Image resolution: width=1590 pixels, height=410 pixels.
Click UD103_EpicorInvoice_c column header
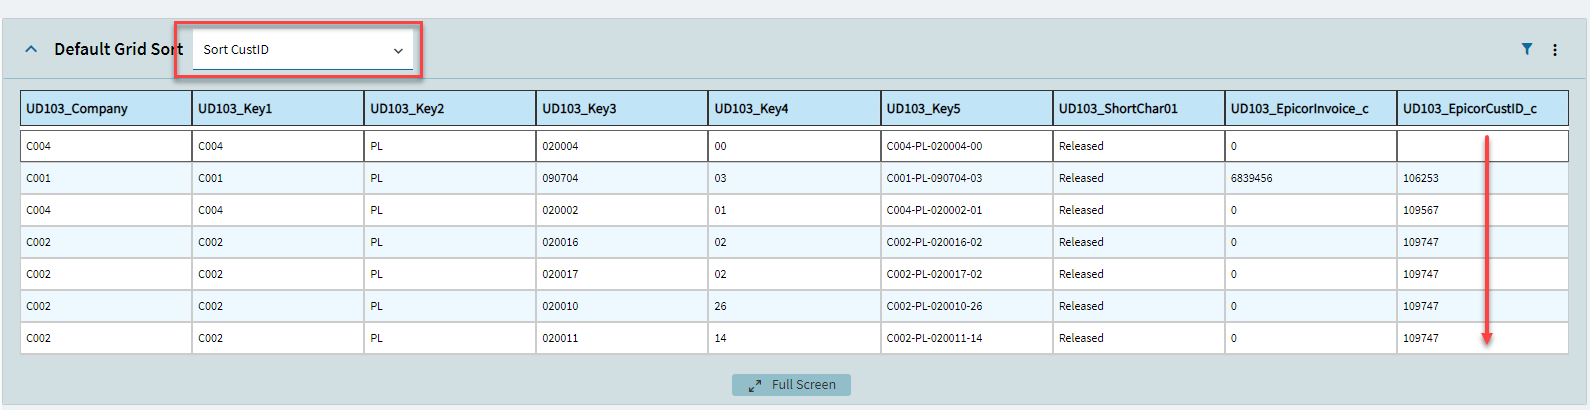(x=1311, y=108)
